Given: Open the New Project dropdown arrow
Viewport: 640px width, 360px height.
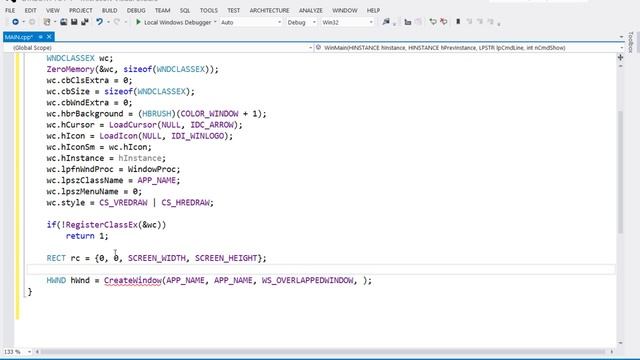Looking at the screenshot, I should (55, 22).
